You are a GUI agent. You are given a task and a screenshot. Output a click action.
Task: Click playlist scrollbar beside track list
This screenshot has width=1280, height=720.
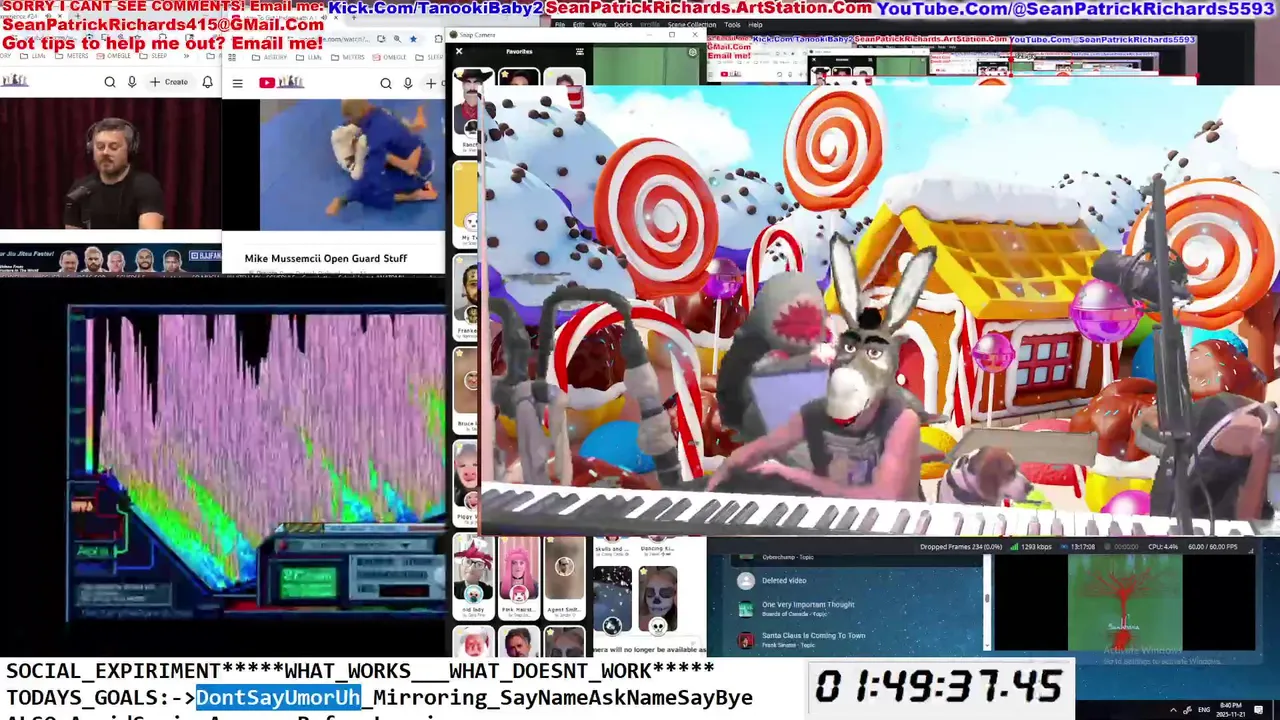[986, 600]
